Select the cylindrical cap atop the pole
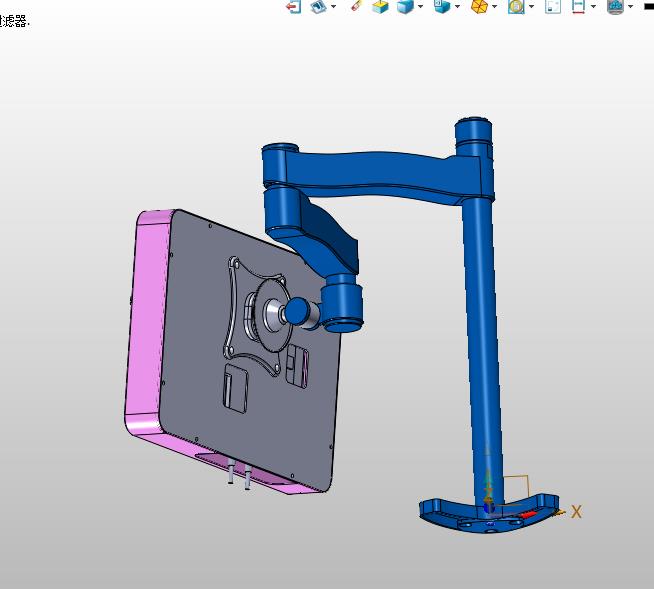 pyautogui.click(x=473, y=129)
